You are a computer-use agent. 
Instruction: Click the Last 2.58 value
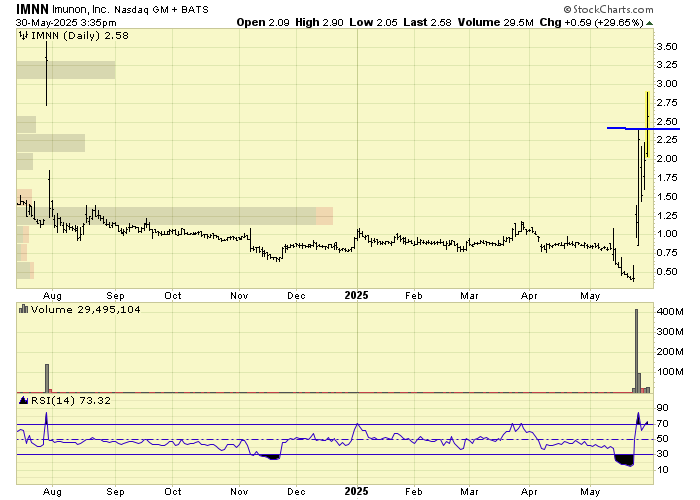click(x=427, y=22)
